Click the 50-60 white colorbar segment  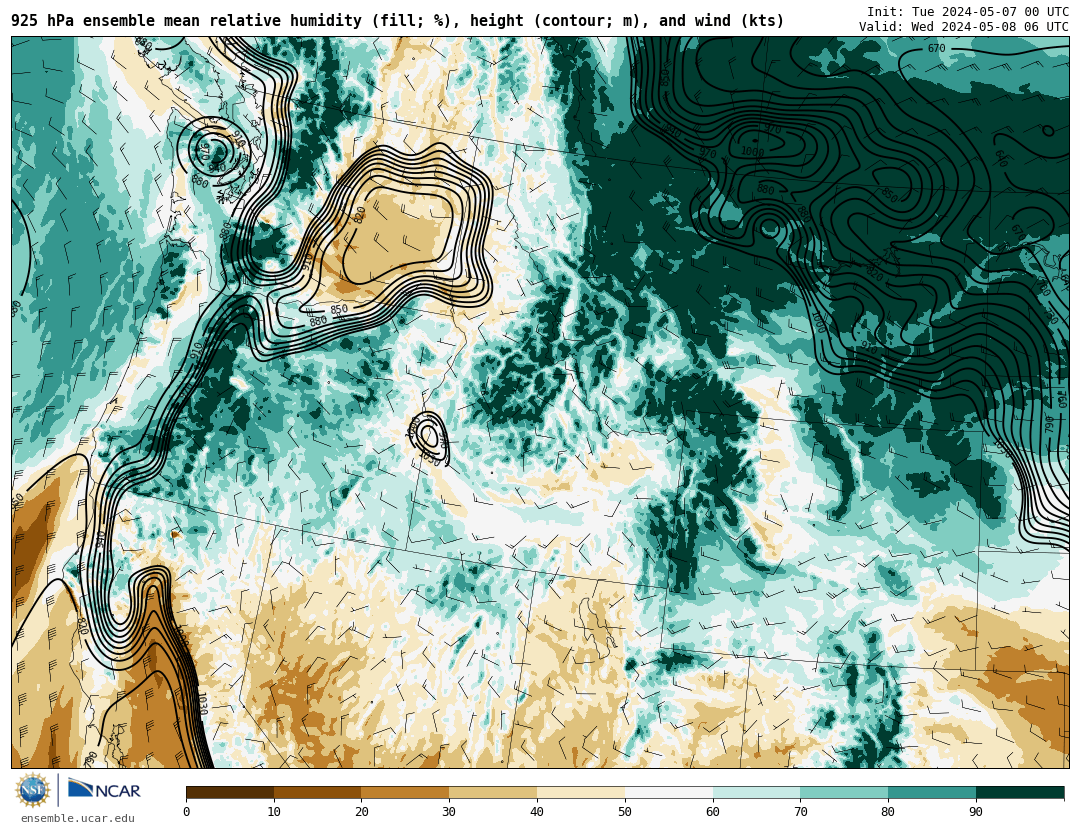(669, 792)
